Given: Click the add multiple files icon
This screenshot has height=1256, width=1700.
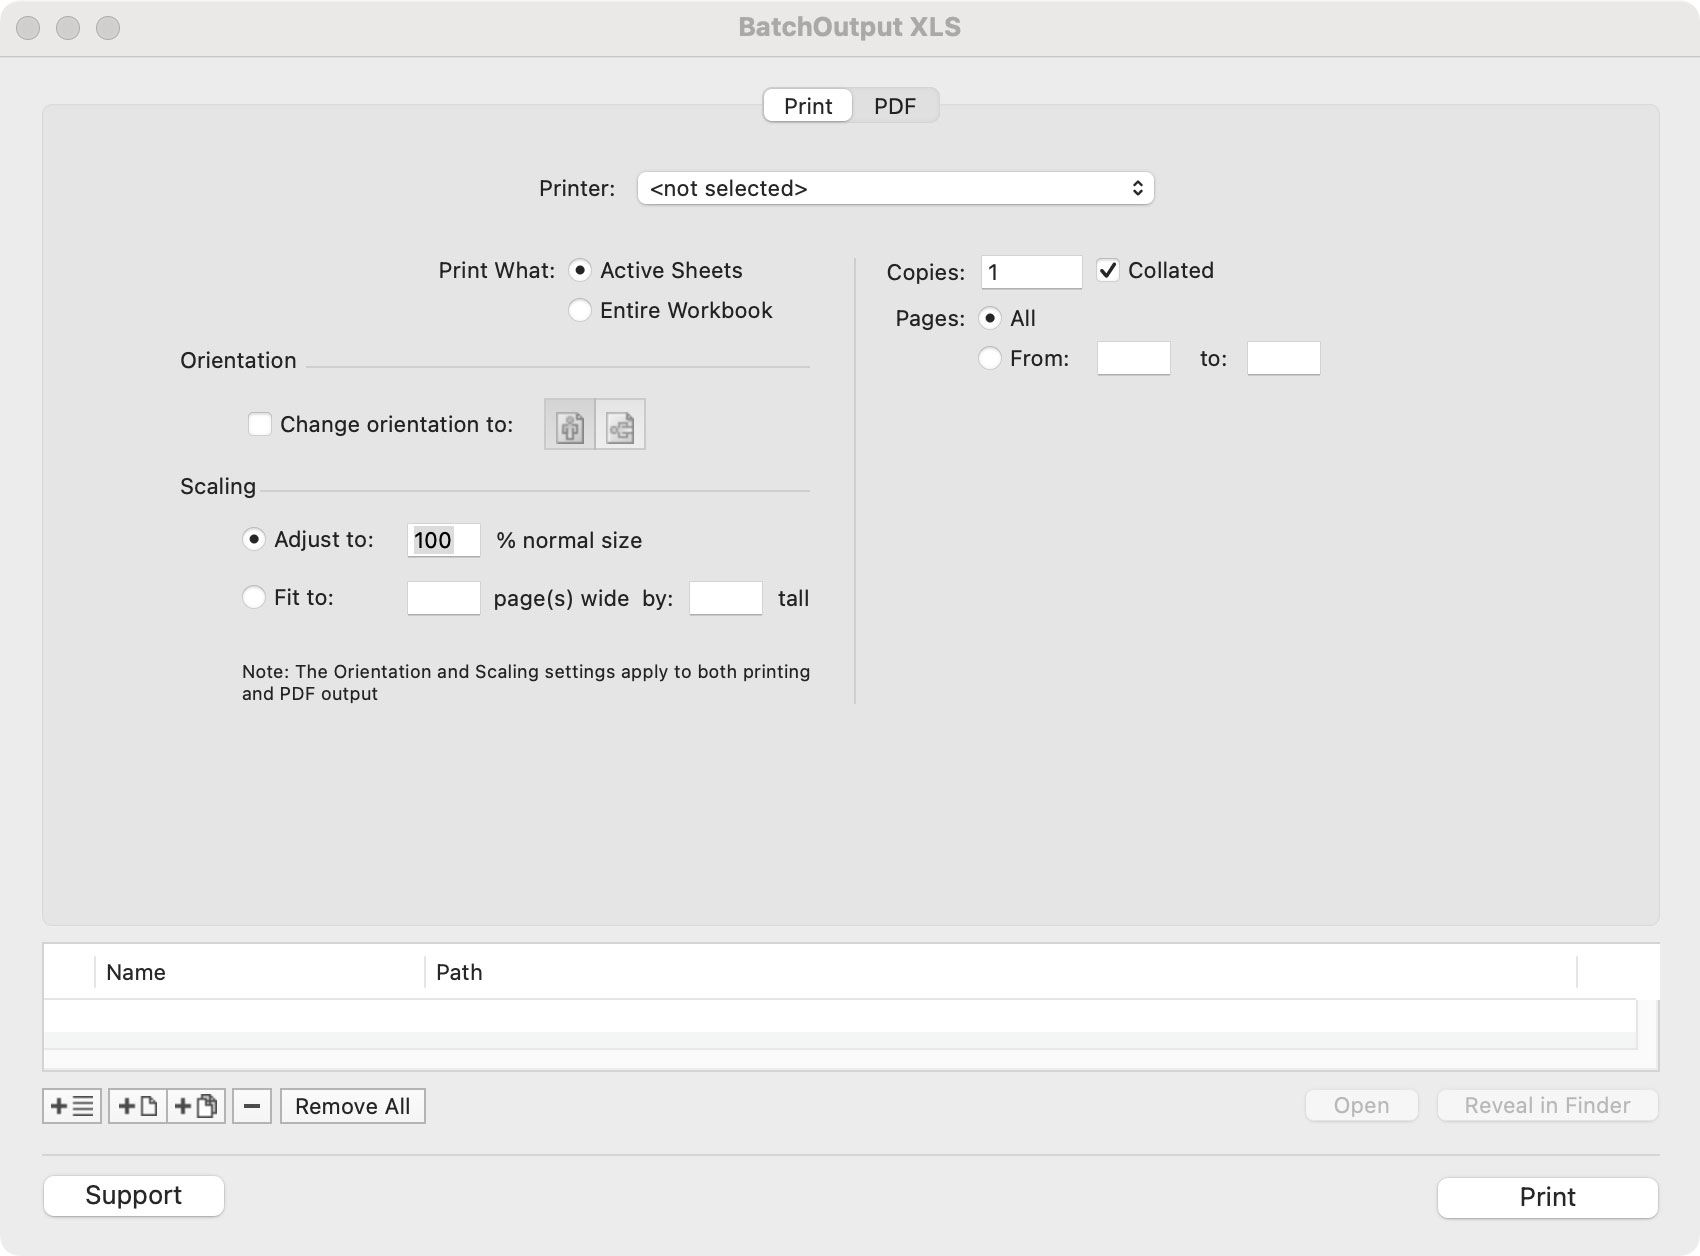Looking at the screenshot, I should [196, 1106].
